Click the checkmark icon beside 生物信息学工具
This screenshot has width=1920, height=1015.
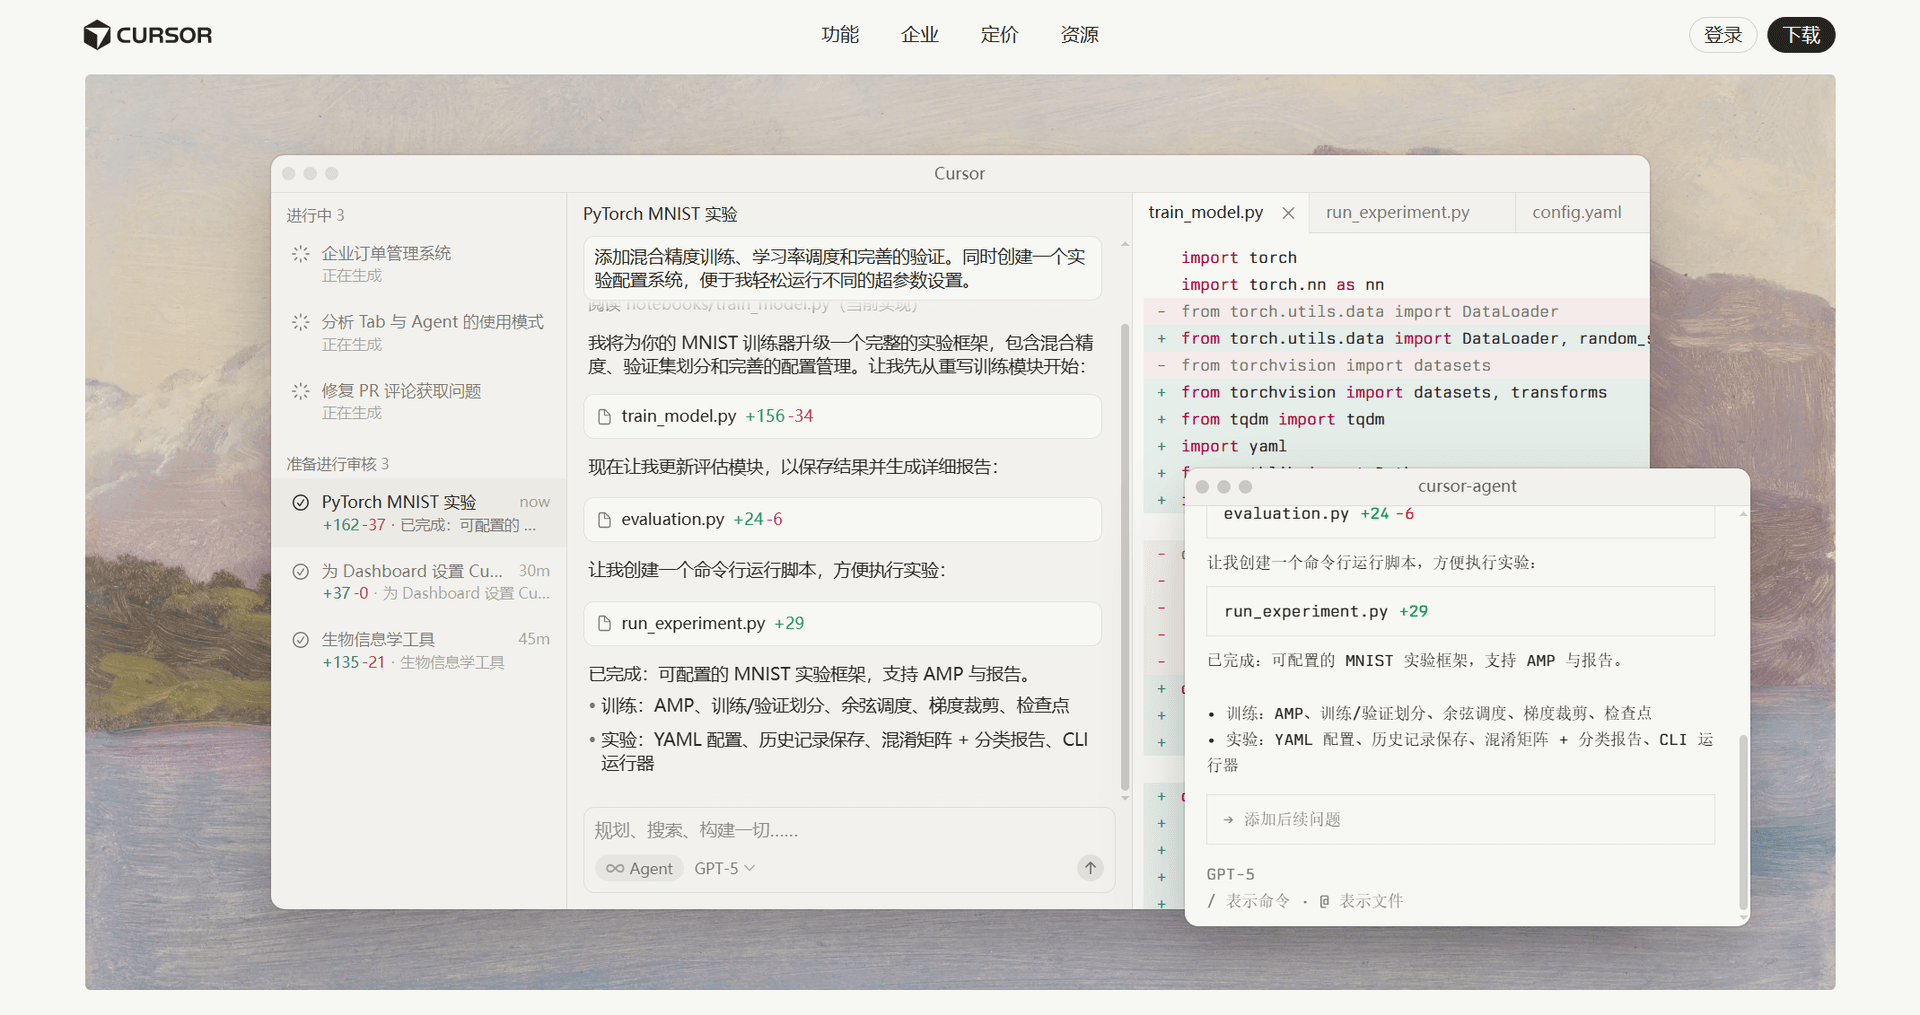click(302, 639)
